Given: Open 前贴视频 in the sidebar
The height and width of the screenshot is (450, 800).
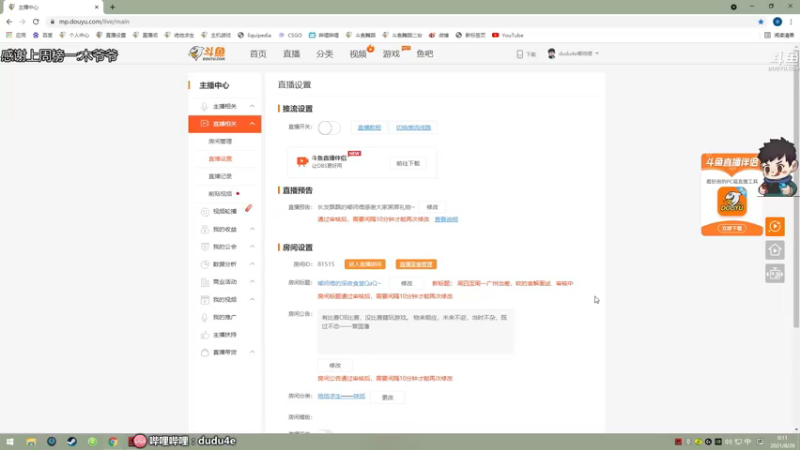Looking at the screenshot, I should pos(220,194).
